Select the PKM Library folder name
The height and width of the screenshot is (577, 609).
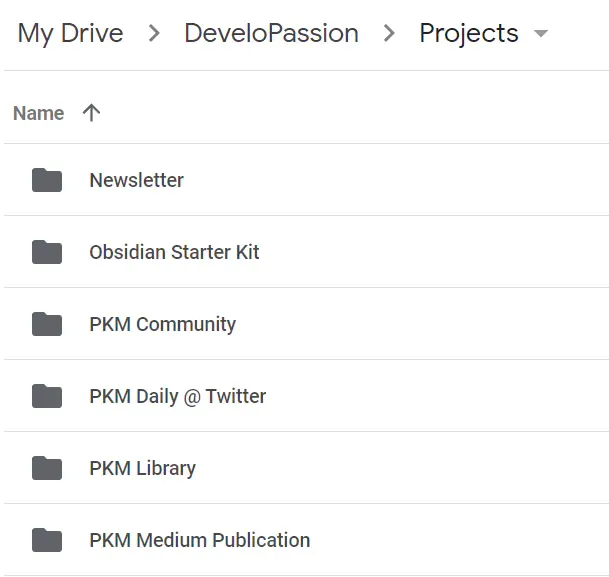click(x=143, y=468)
